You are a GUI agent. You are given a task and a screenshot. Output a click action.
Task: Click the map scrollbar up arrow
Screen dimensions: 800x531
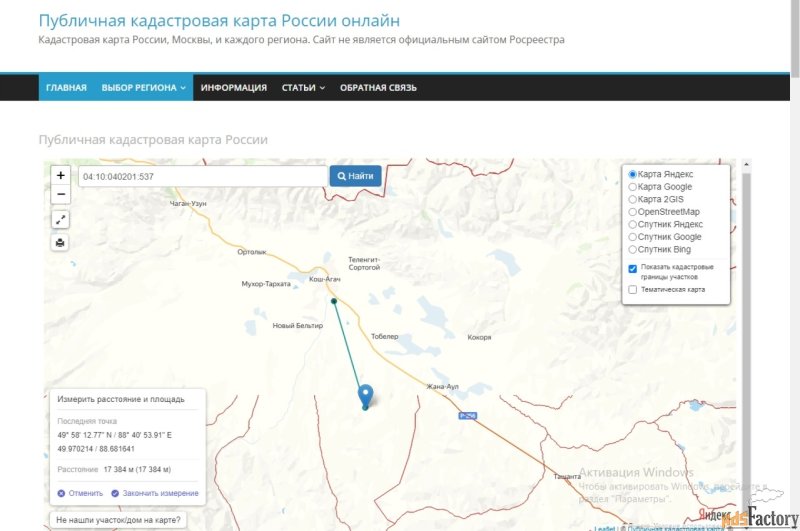746,164
